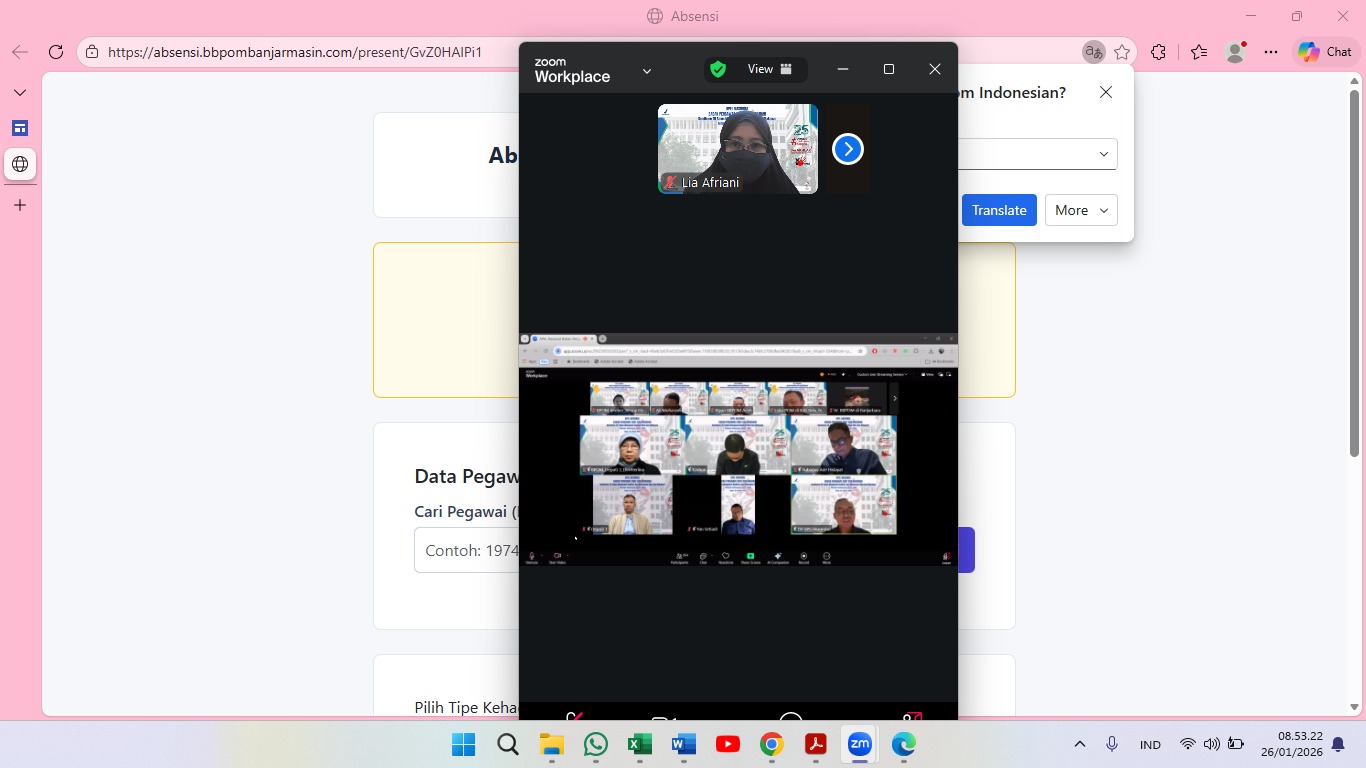Dismiss the translate popup with X
The image size is (1366, 768).
pyautogui.click(x=1105, y=92)
